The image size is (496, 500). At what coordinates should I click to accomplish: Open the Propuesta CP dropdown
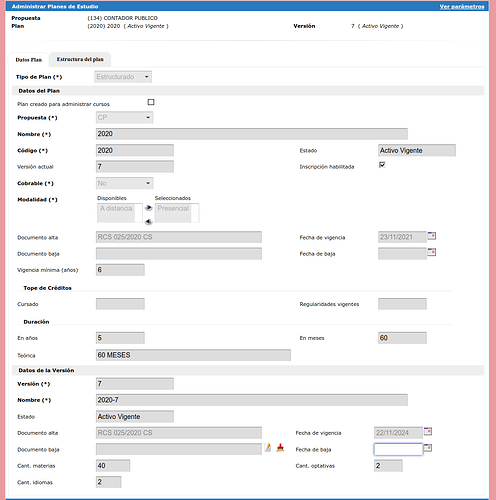pyautogui.click(x=124, y=117)
